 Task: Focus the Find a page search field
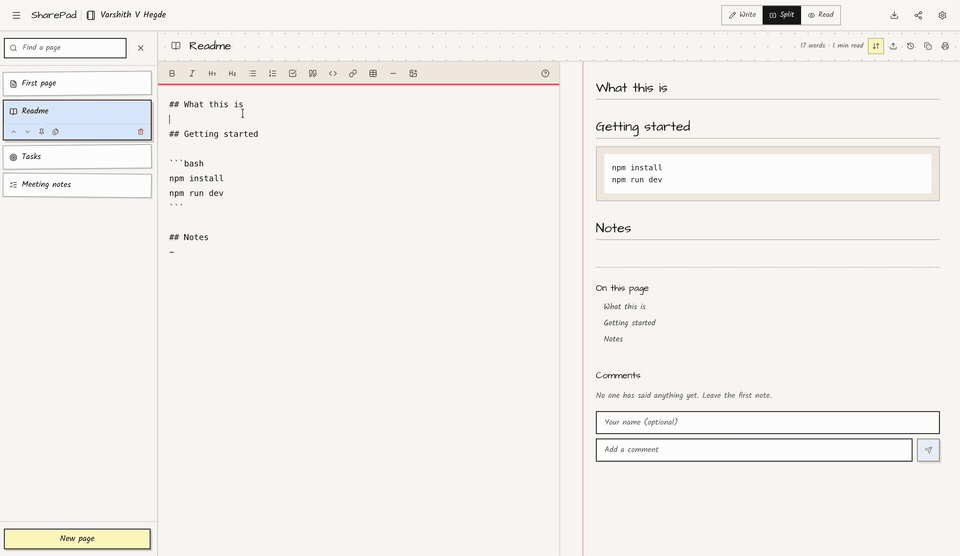point(66,48)
